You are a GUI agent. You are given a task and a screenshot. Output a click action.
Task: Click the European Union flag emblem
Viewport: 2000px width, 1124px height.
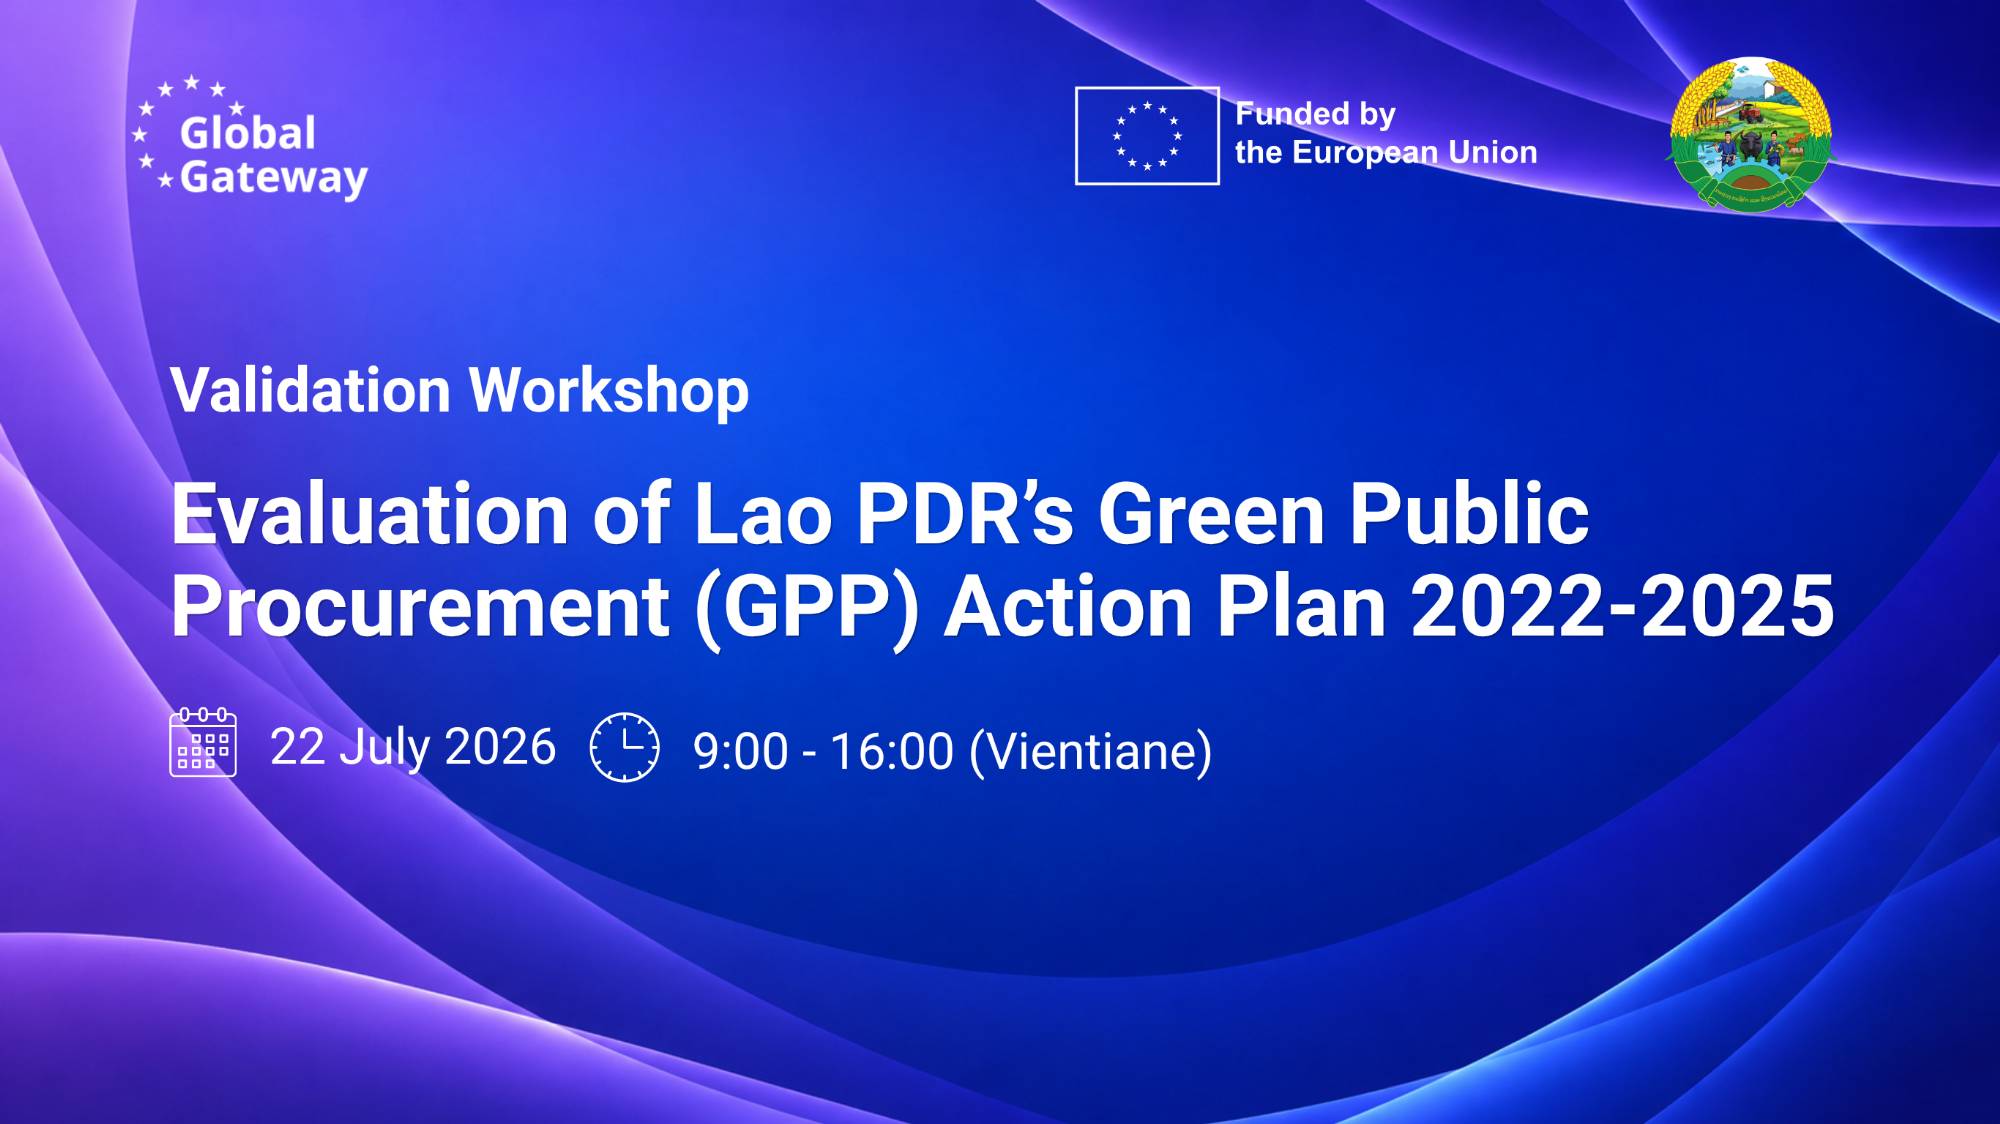(1147, 136)
